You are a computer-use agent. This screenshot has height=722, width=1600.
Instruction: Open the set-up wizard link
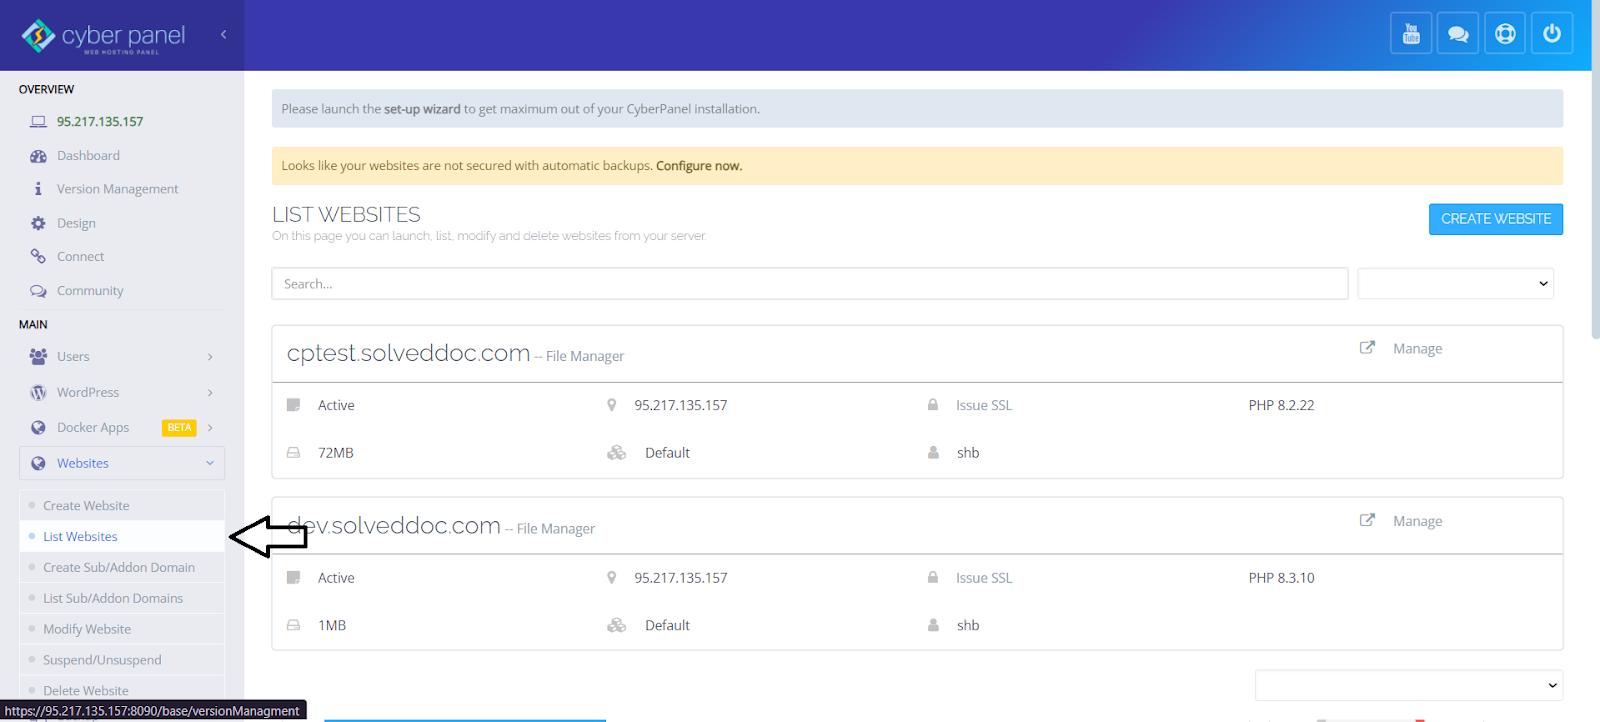pos(422,109)
